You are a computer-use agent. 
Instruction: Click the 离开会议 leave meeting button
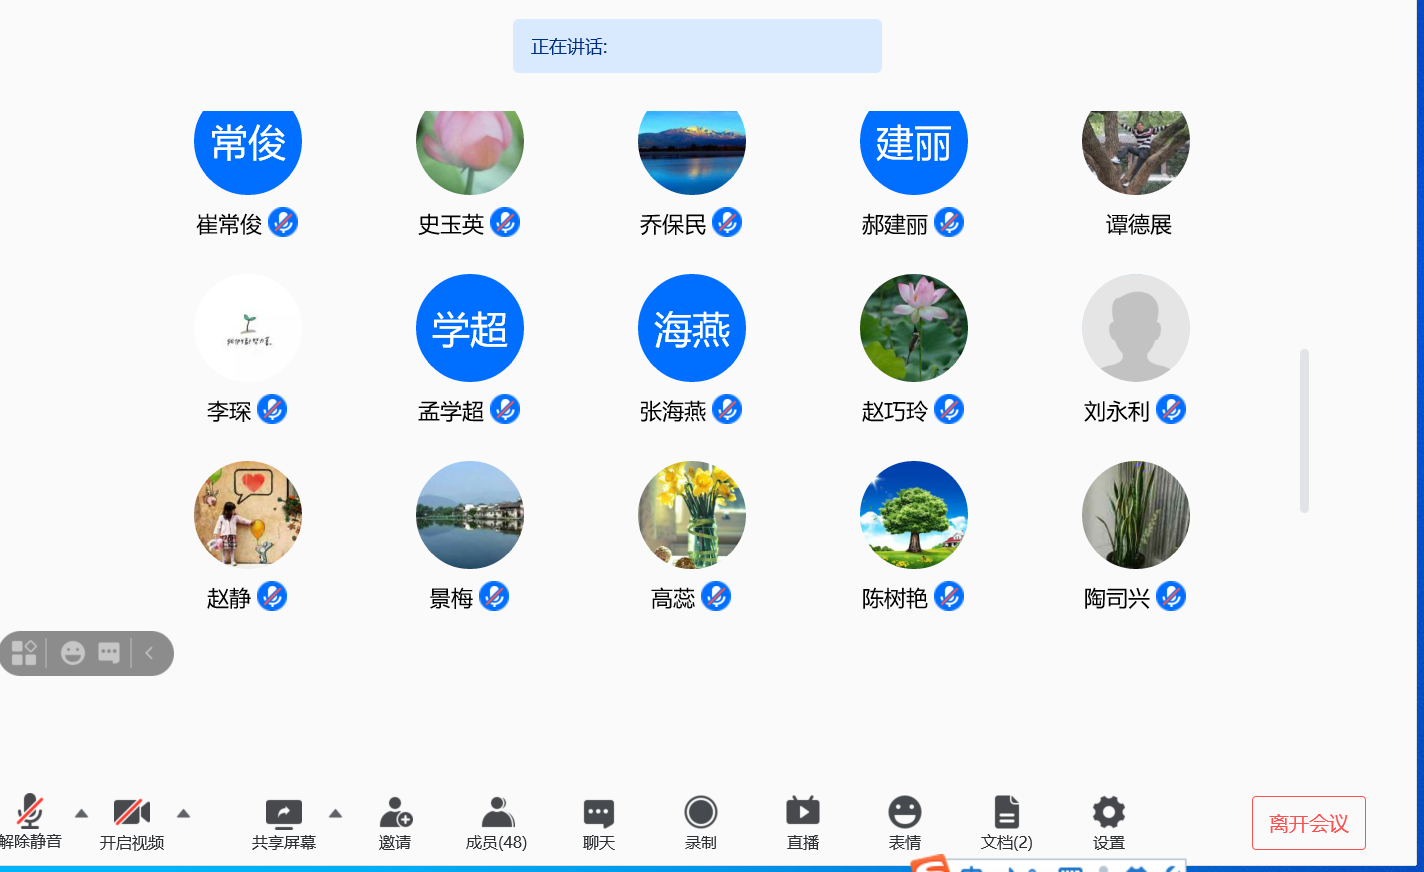point(1308,823)
